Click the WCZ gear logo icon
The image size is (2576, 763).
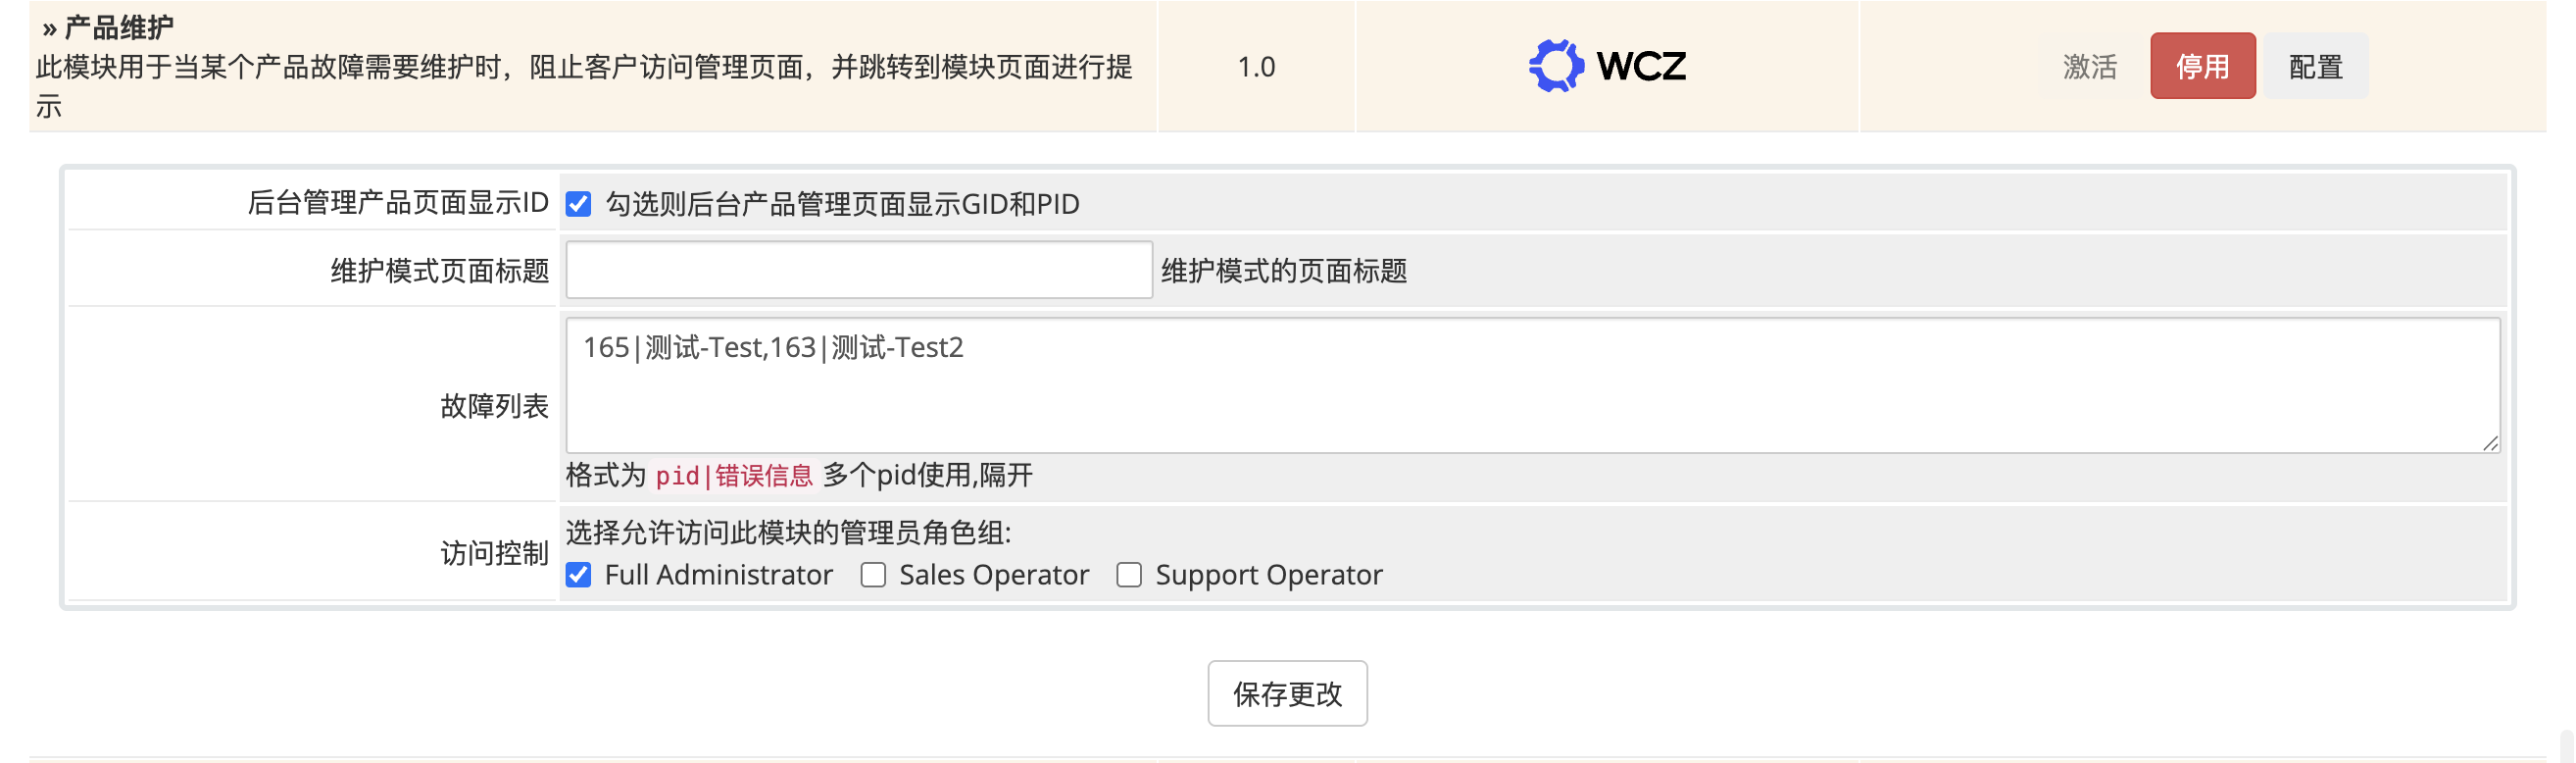click(1555, 66)
